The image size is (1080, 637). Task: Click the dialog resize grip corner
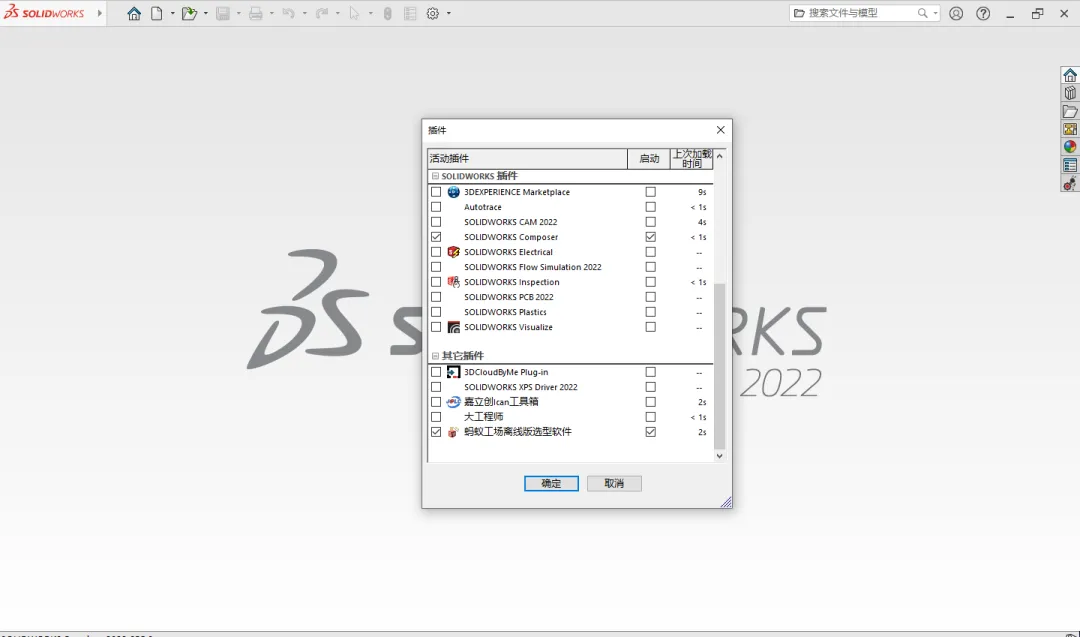tap(726, 502)
